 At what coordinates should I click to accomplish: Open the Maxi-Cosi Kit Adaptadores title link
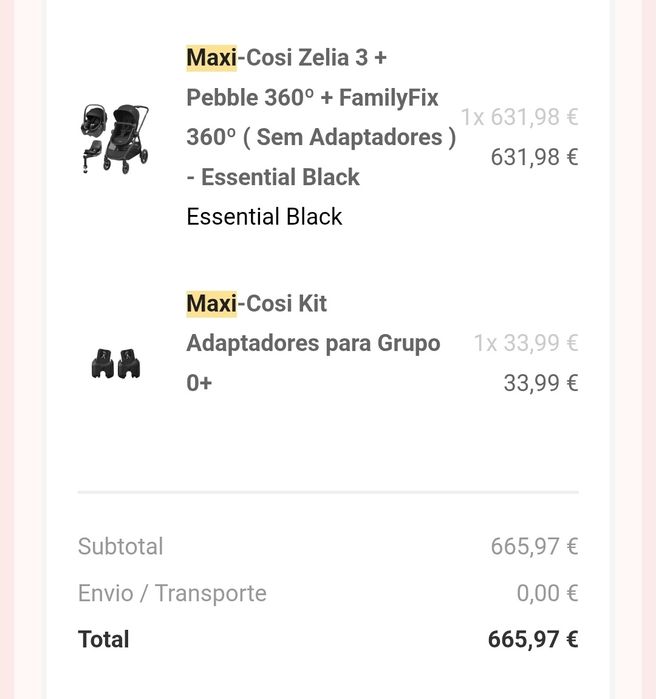[x=312, y=343]
